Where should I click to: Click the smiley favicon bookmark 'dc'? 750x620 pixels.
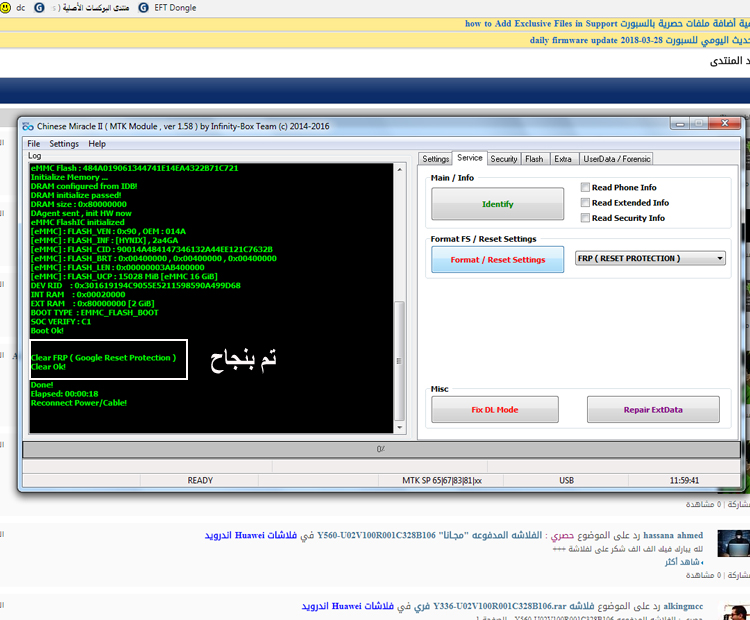13,8
